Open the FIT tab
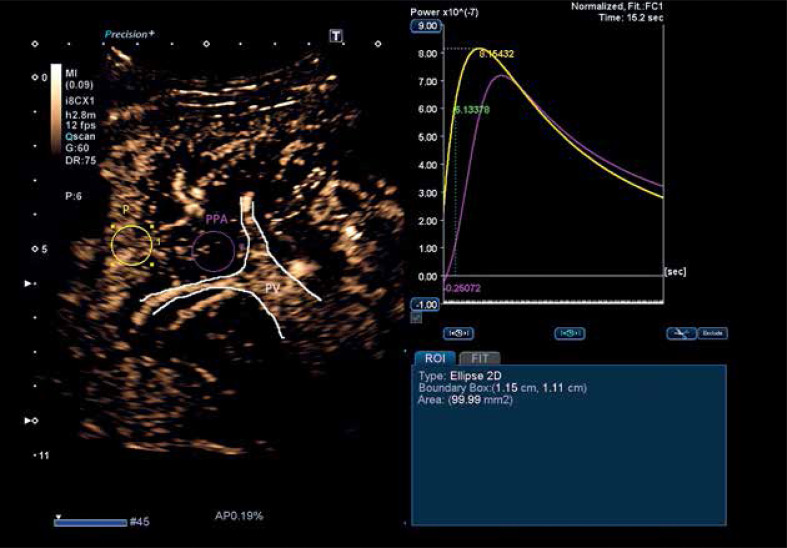 click(479, 357)
